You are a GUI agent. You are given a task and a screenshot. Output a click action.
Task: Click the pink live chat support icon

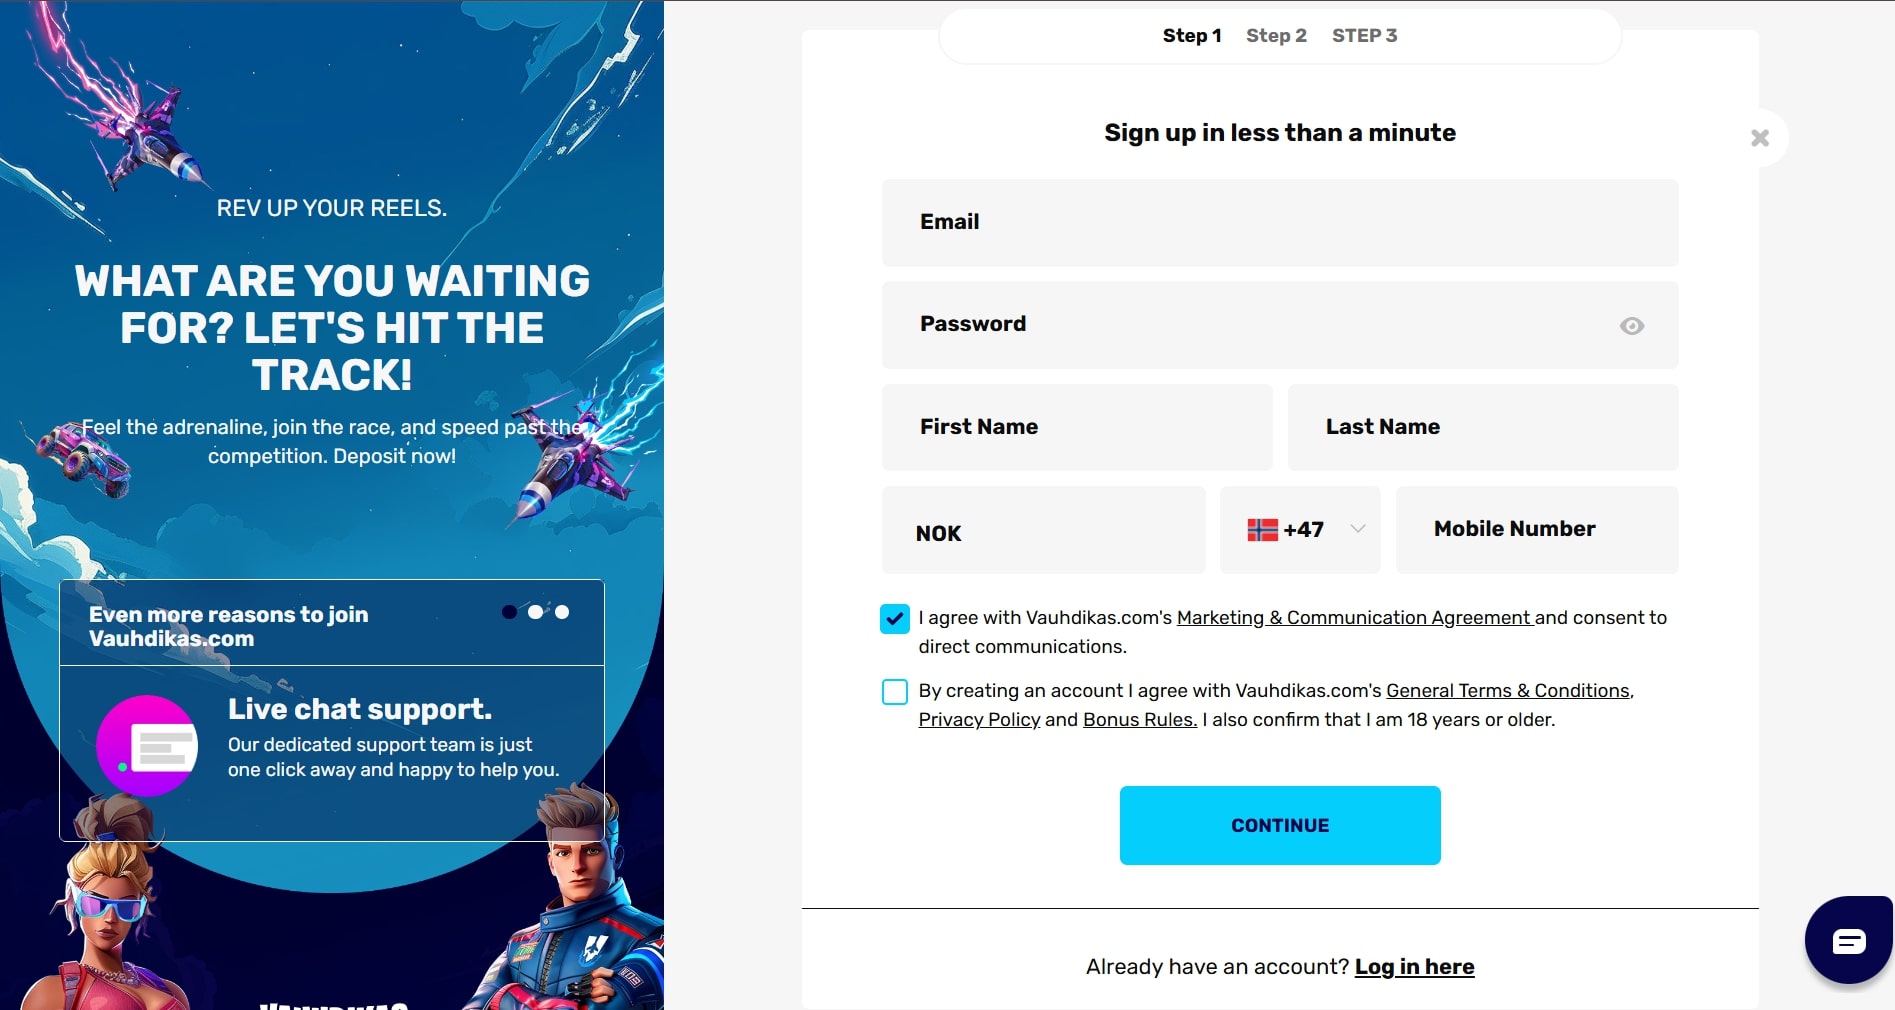click(148, 746)
